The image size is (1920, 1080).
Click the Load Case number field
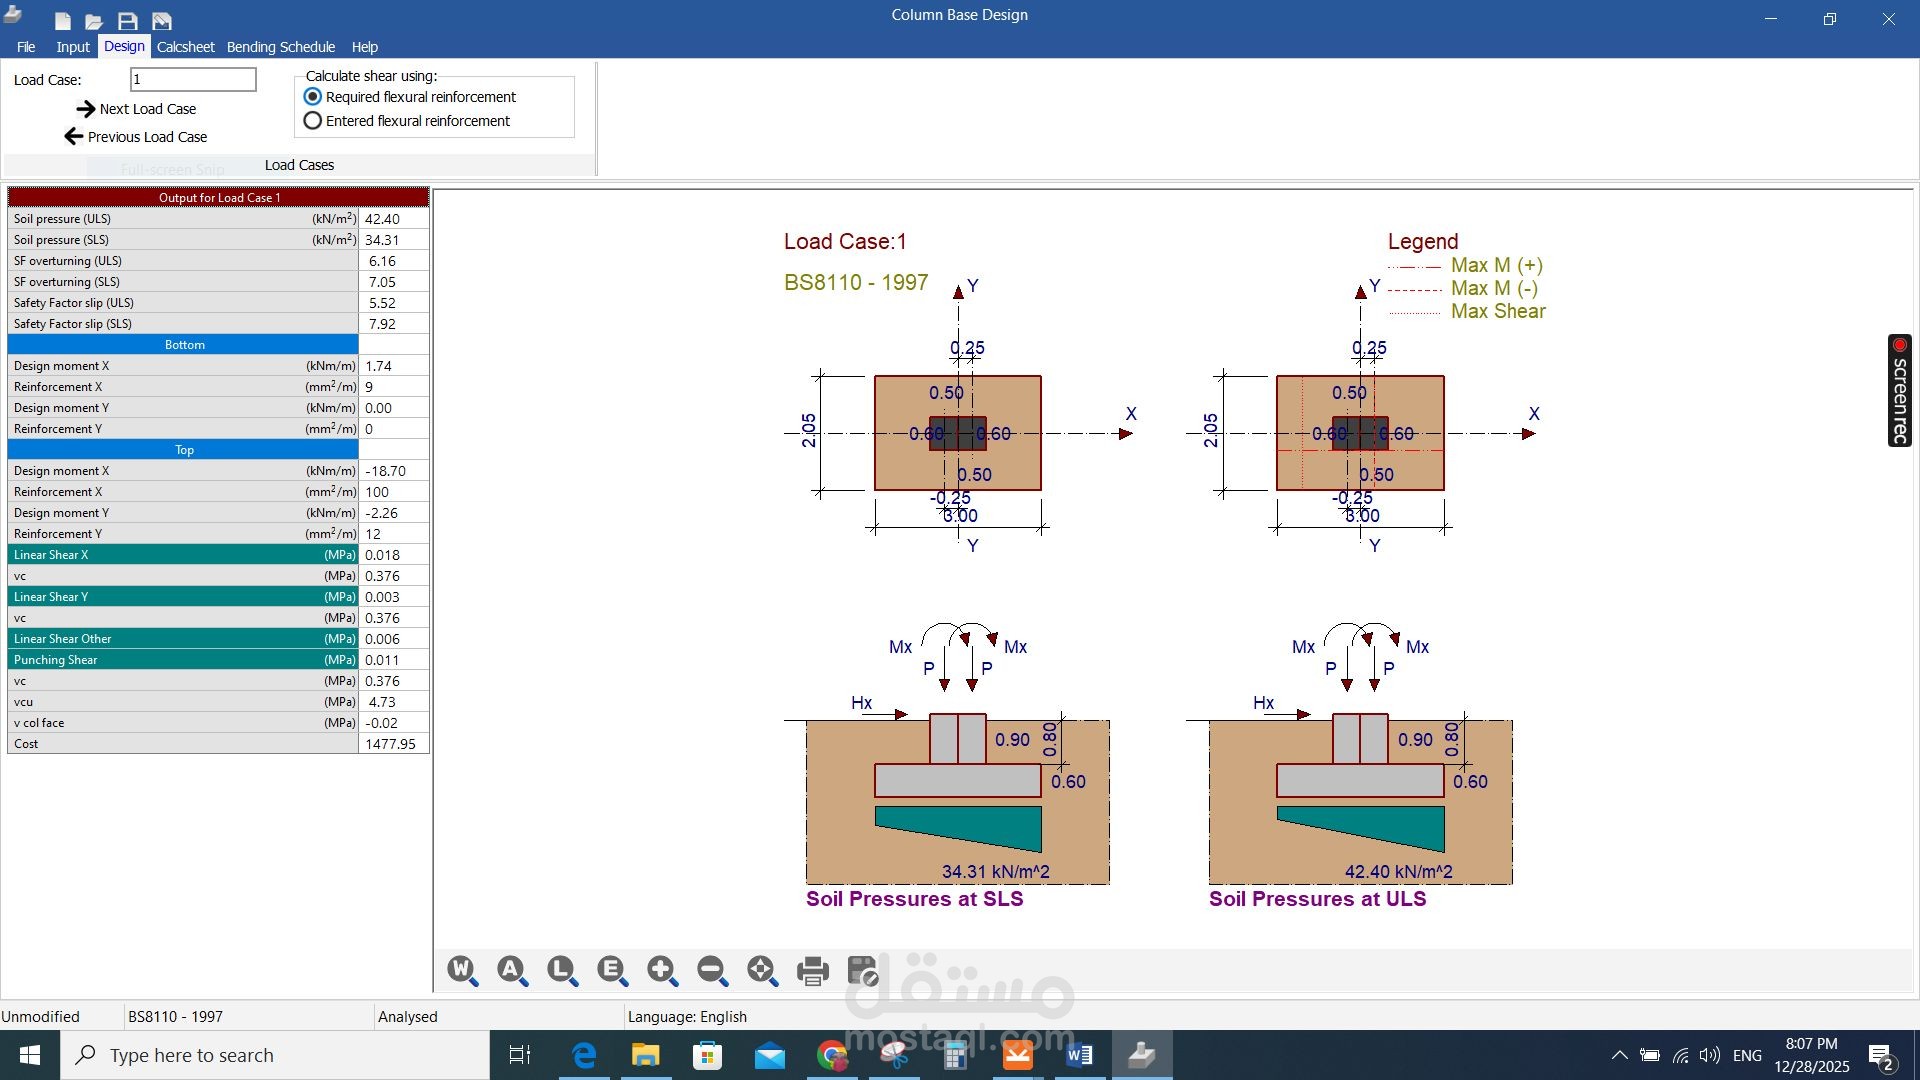193,80
